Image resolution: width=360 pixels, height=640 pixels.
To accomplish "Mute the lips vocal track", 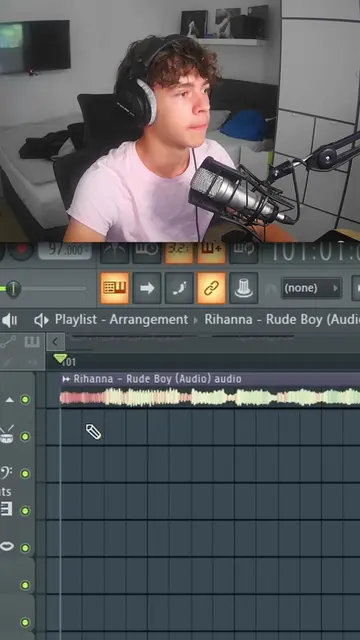I will point(25,548).
